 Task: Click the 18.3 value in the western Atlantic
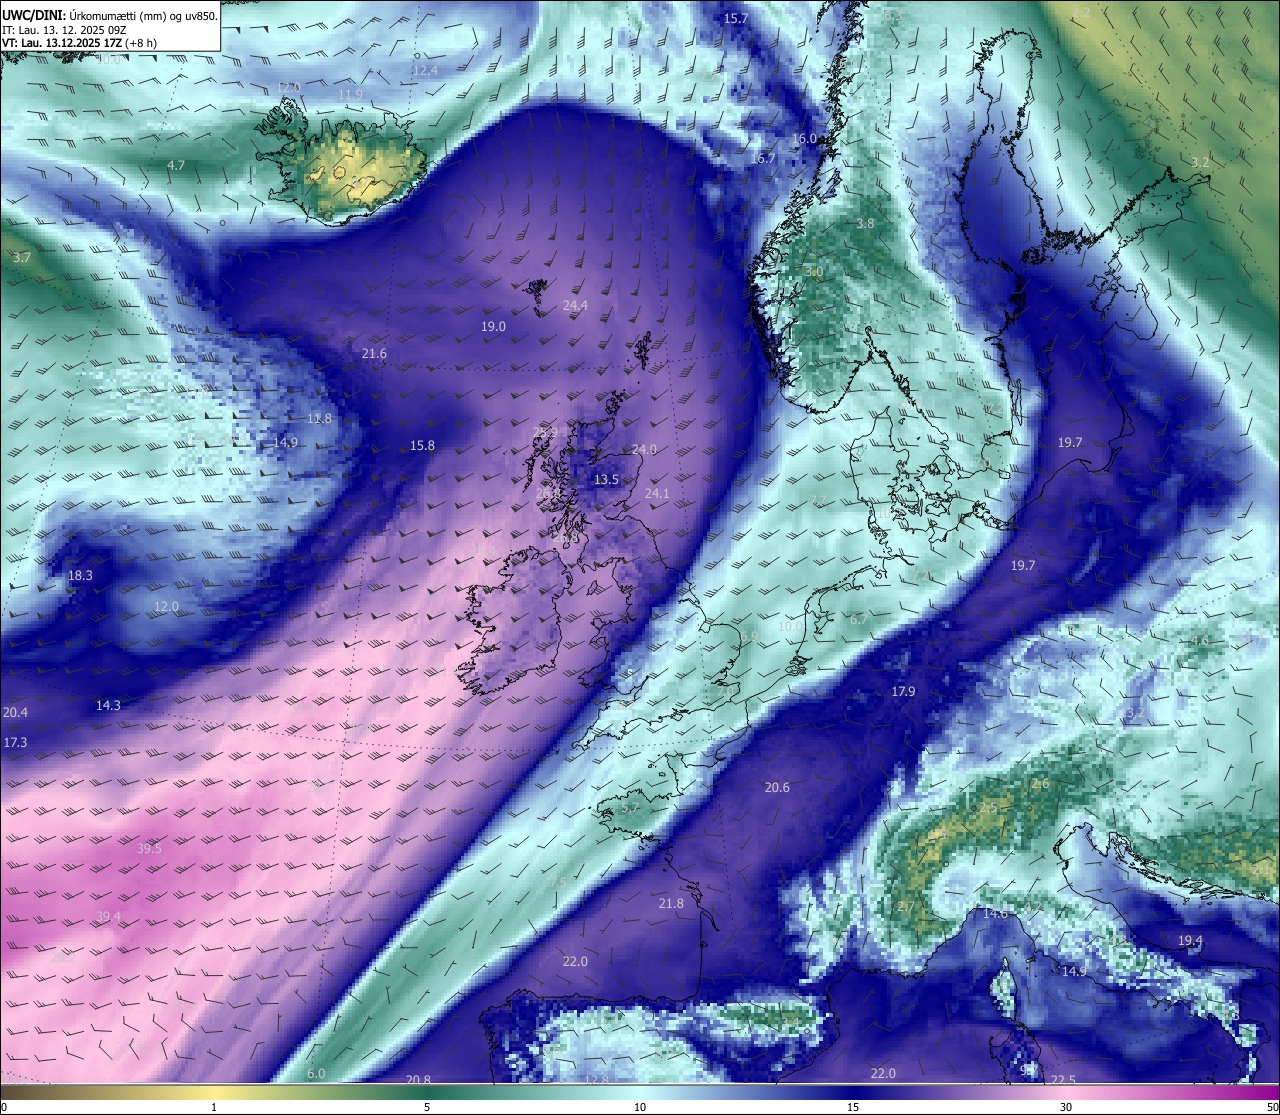[80, 576]
